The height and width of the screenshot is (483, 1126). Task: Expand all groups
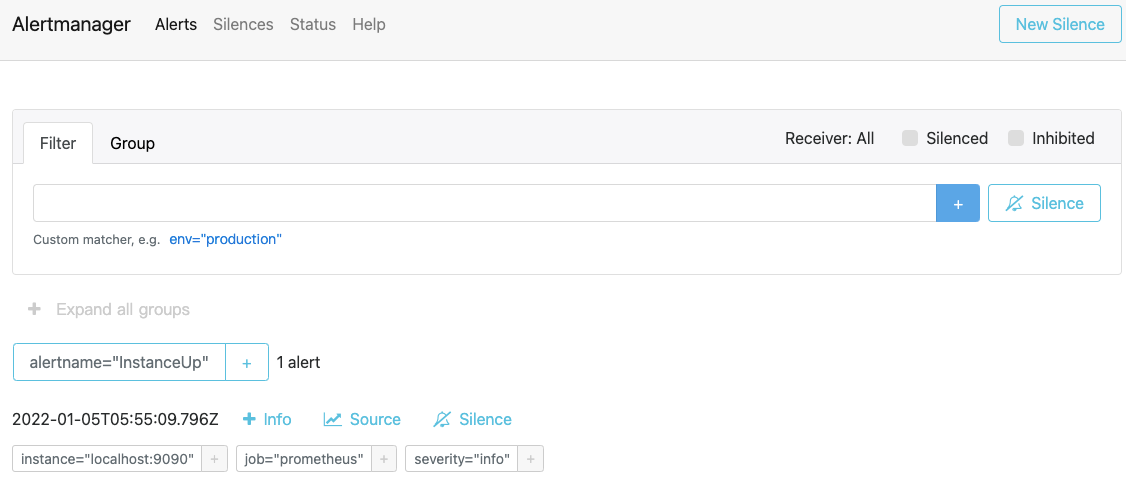(x=108, y=310)
